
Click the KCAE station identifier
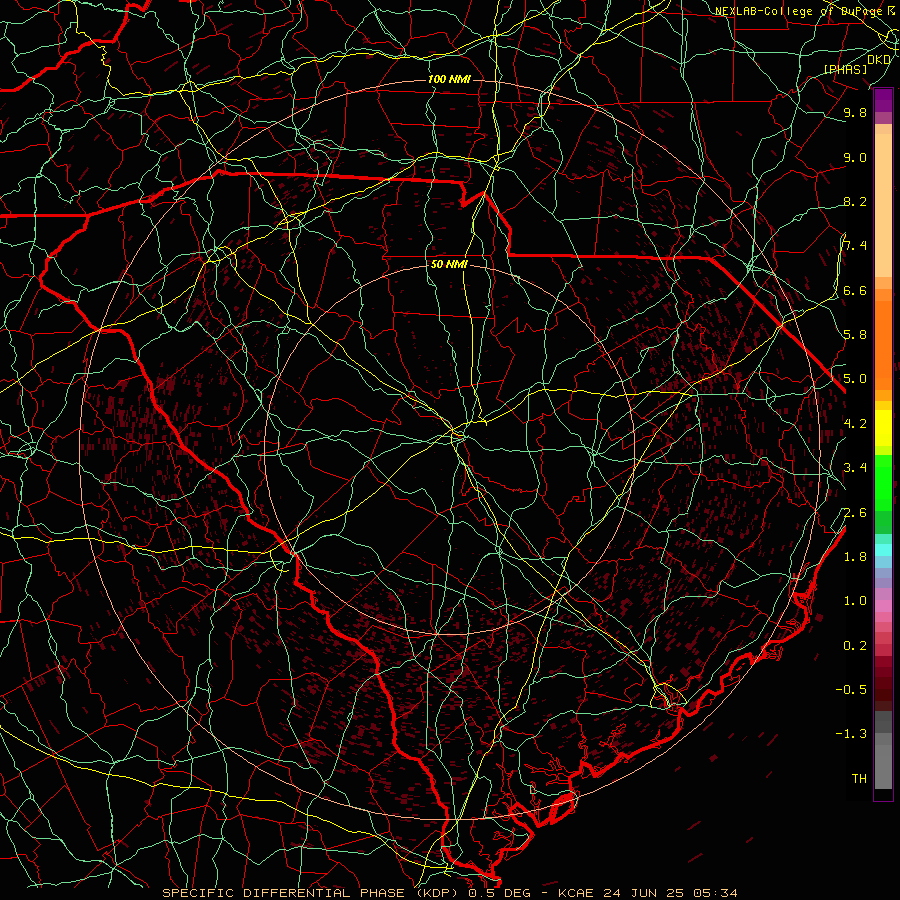(576, 893)
